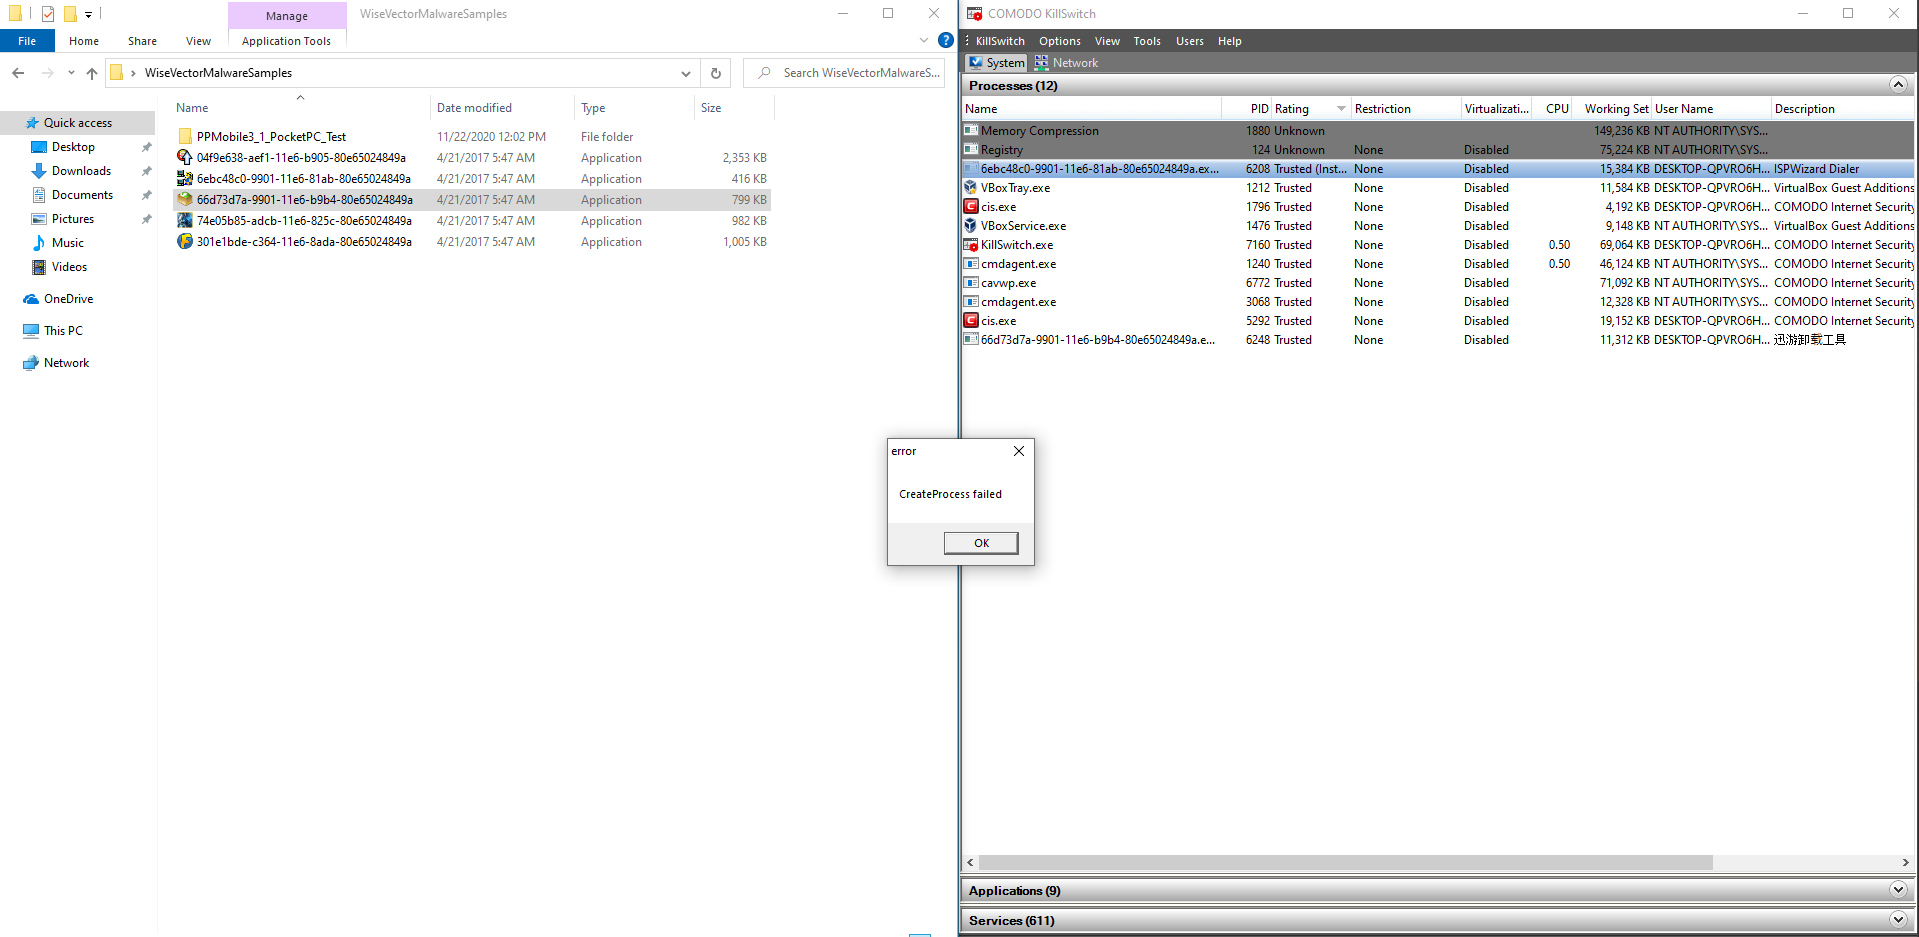Click the KillSwitch.exe process icon

tap(970, 245)
